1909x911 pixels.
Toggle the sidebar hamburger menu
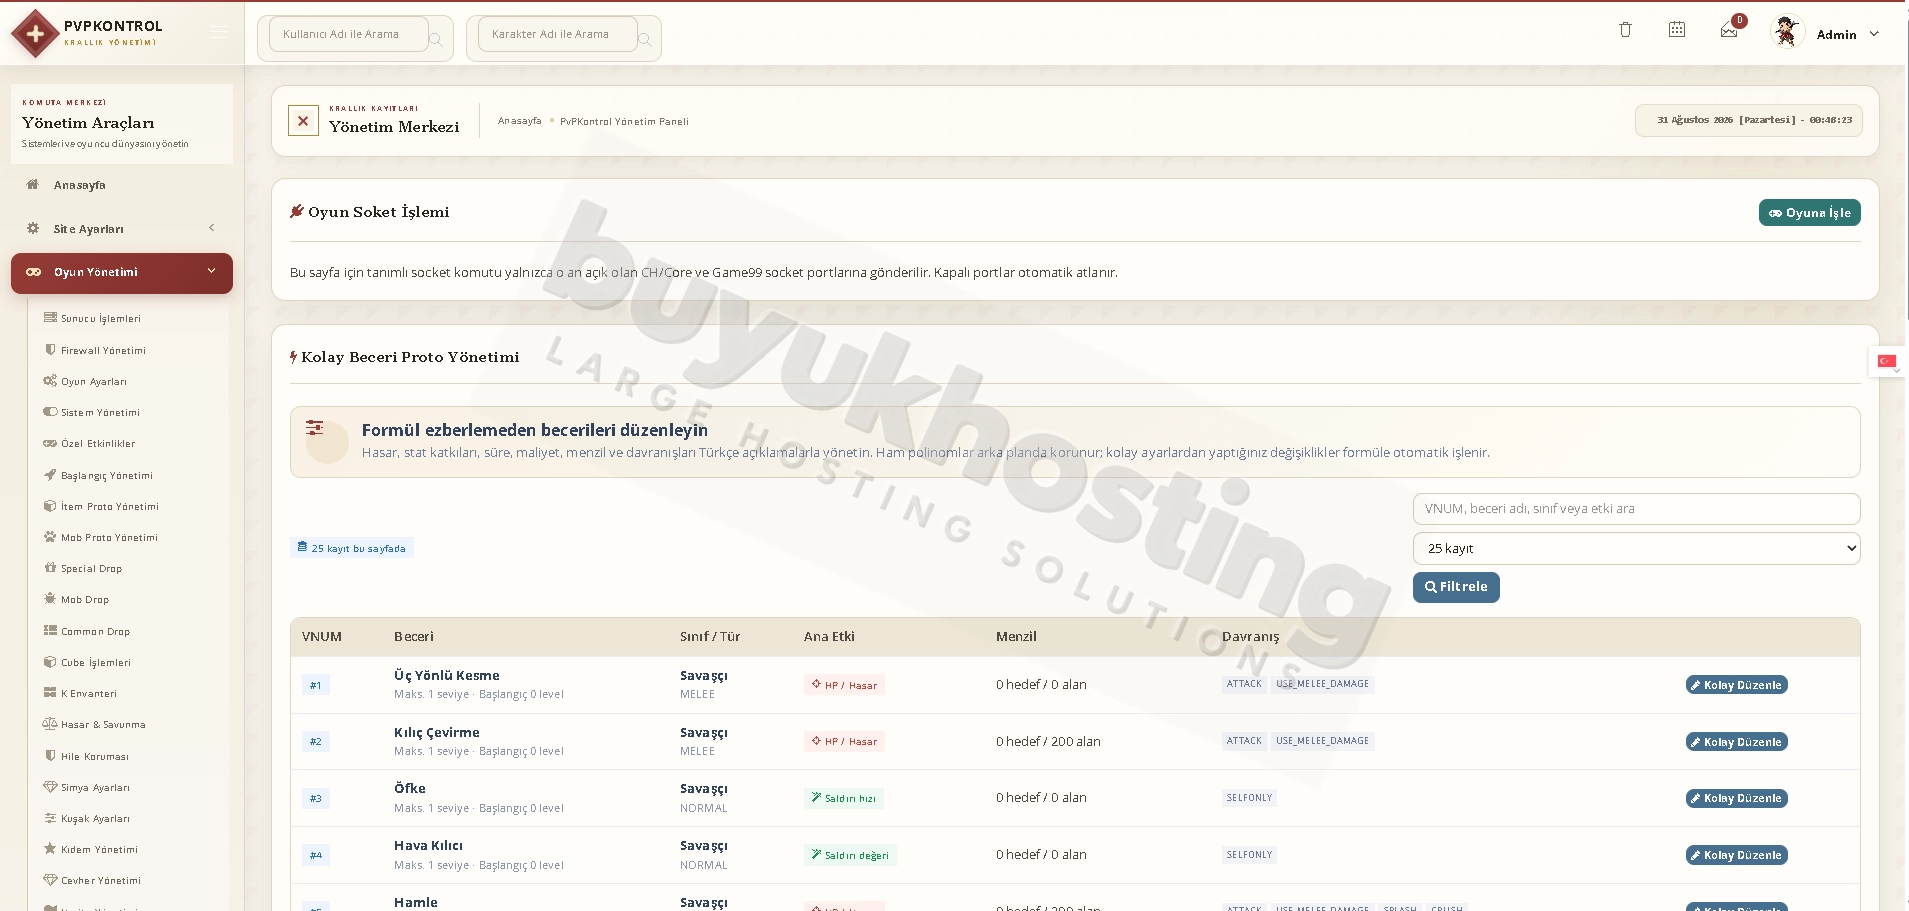[x=220, y=33]
